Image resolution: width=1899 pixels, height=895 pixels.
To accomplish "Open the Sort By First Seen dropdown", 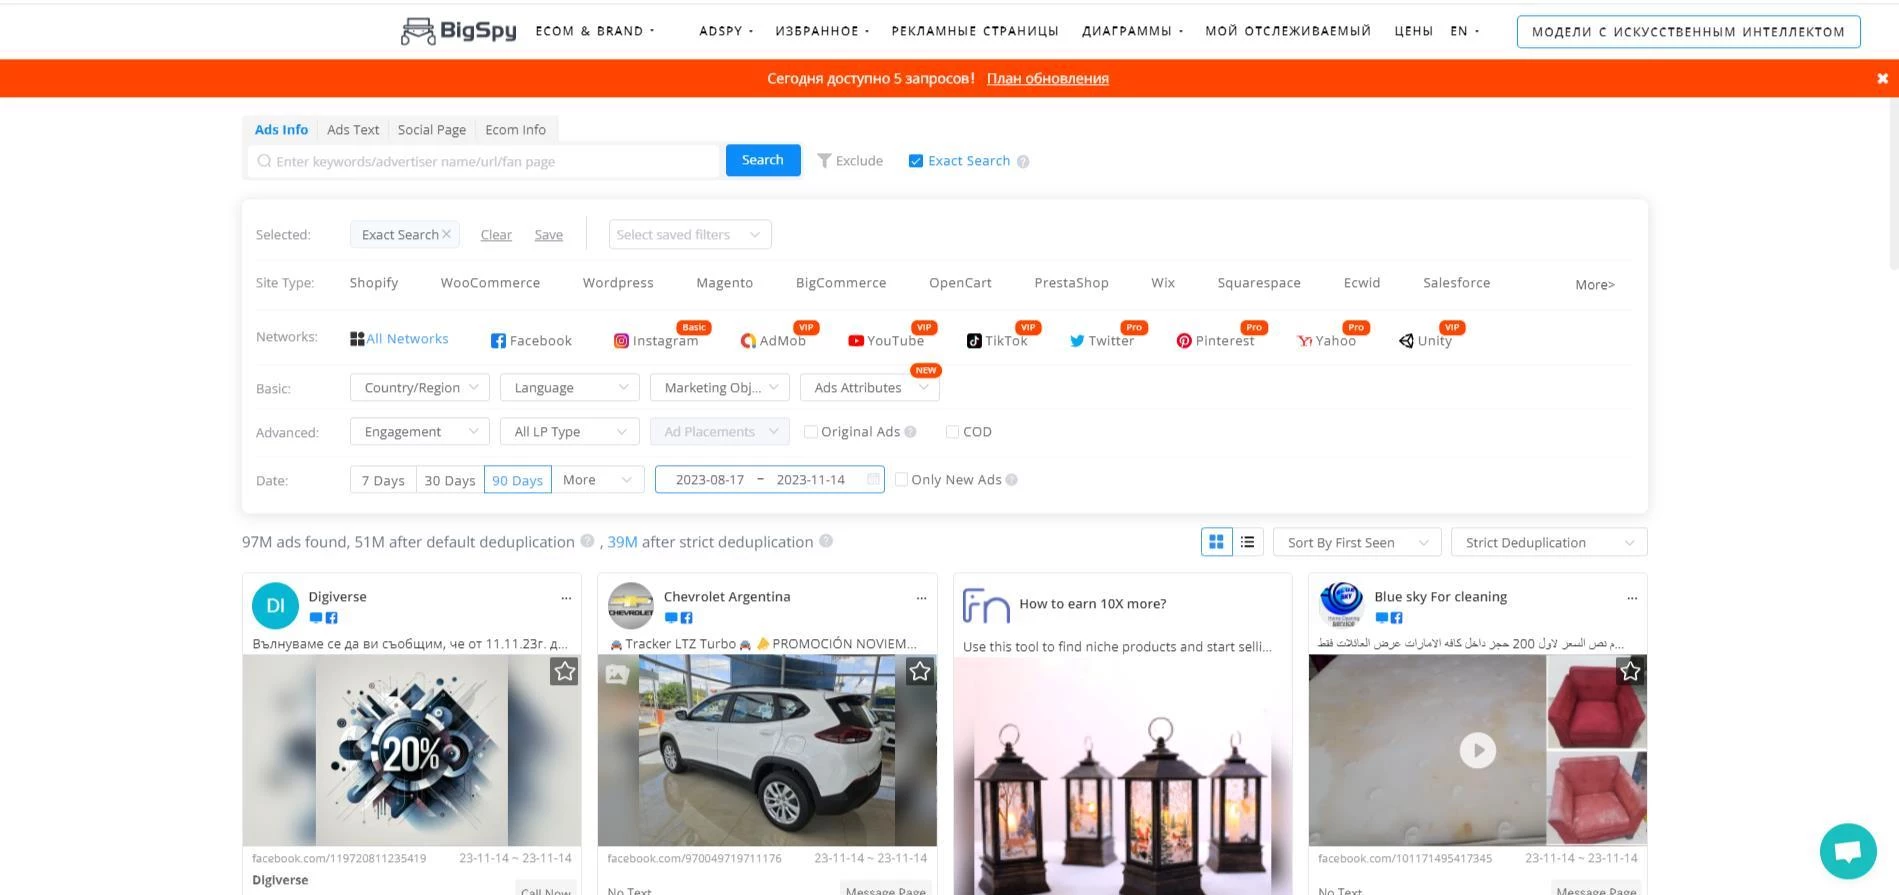I will (1357, 542).
